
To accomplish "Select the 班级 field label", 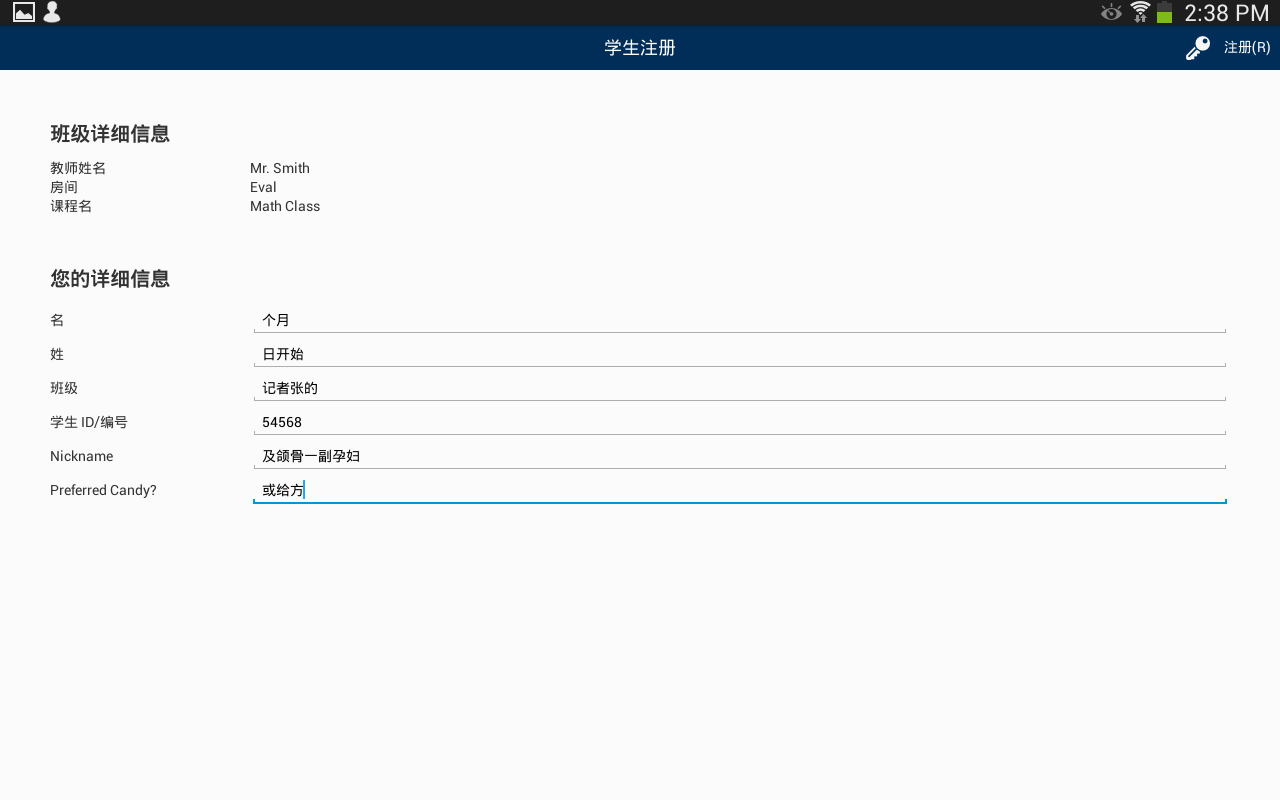I will pyautogui.click(x=64, y=388).
